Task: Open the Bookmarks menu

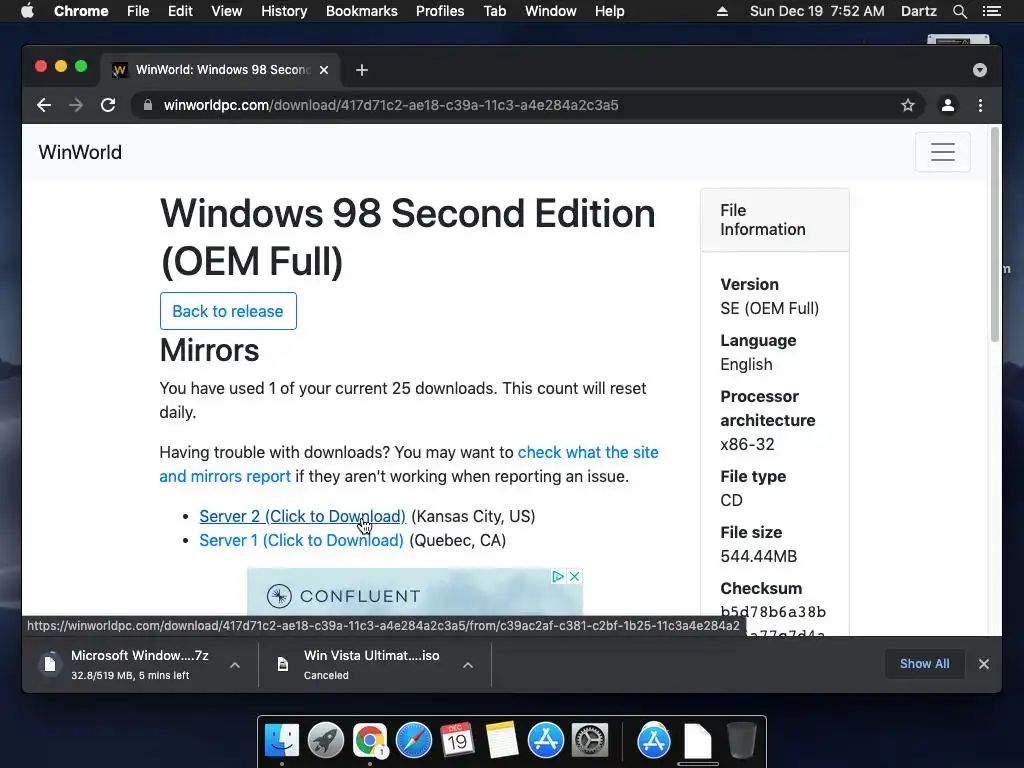Action: click(362, 11)
